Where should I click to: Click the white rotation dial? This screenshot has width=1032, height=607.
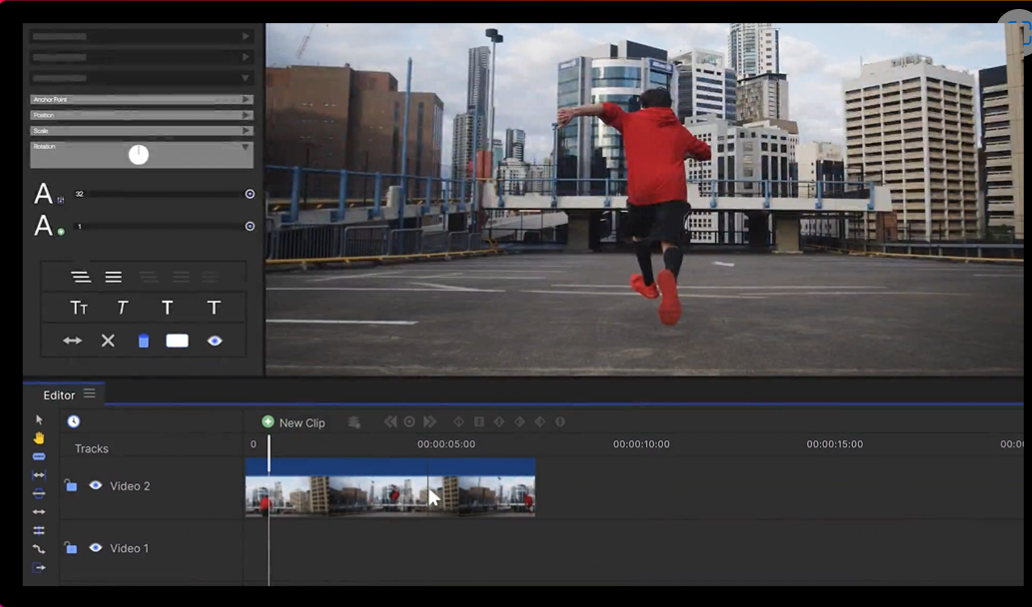pos(138,155)
